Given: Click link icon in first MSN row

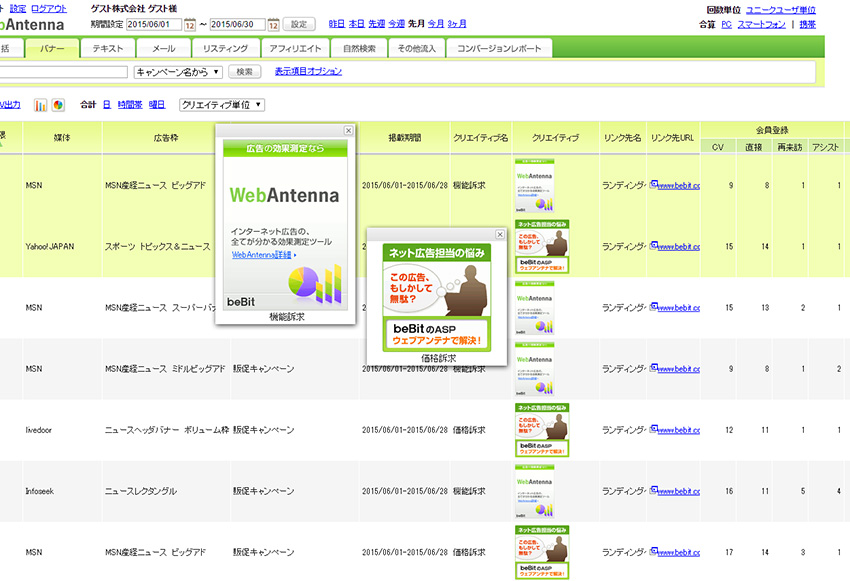Looking at the screenshot, I should 655,185.
